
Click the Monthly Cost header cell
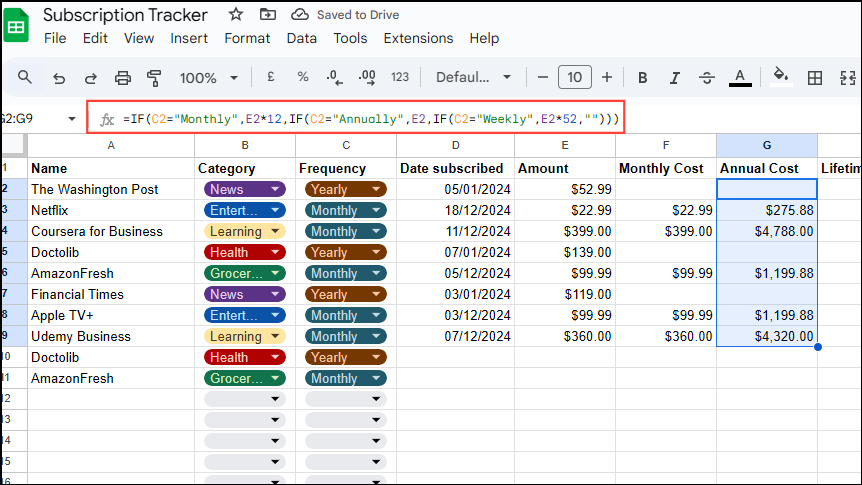point(666,168)
